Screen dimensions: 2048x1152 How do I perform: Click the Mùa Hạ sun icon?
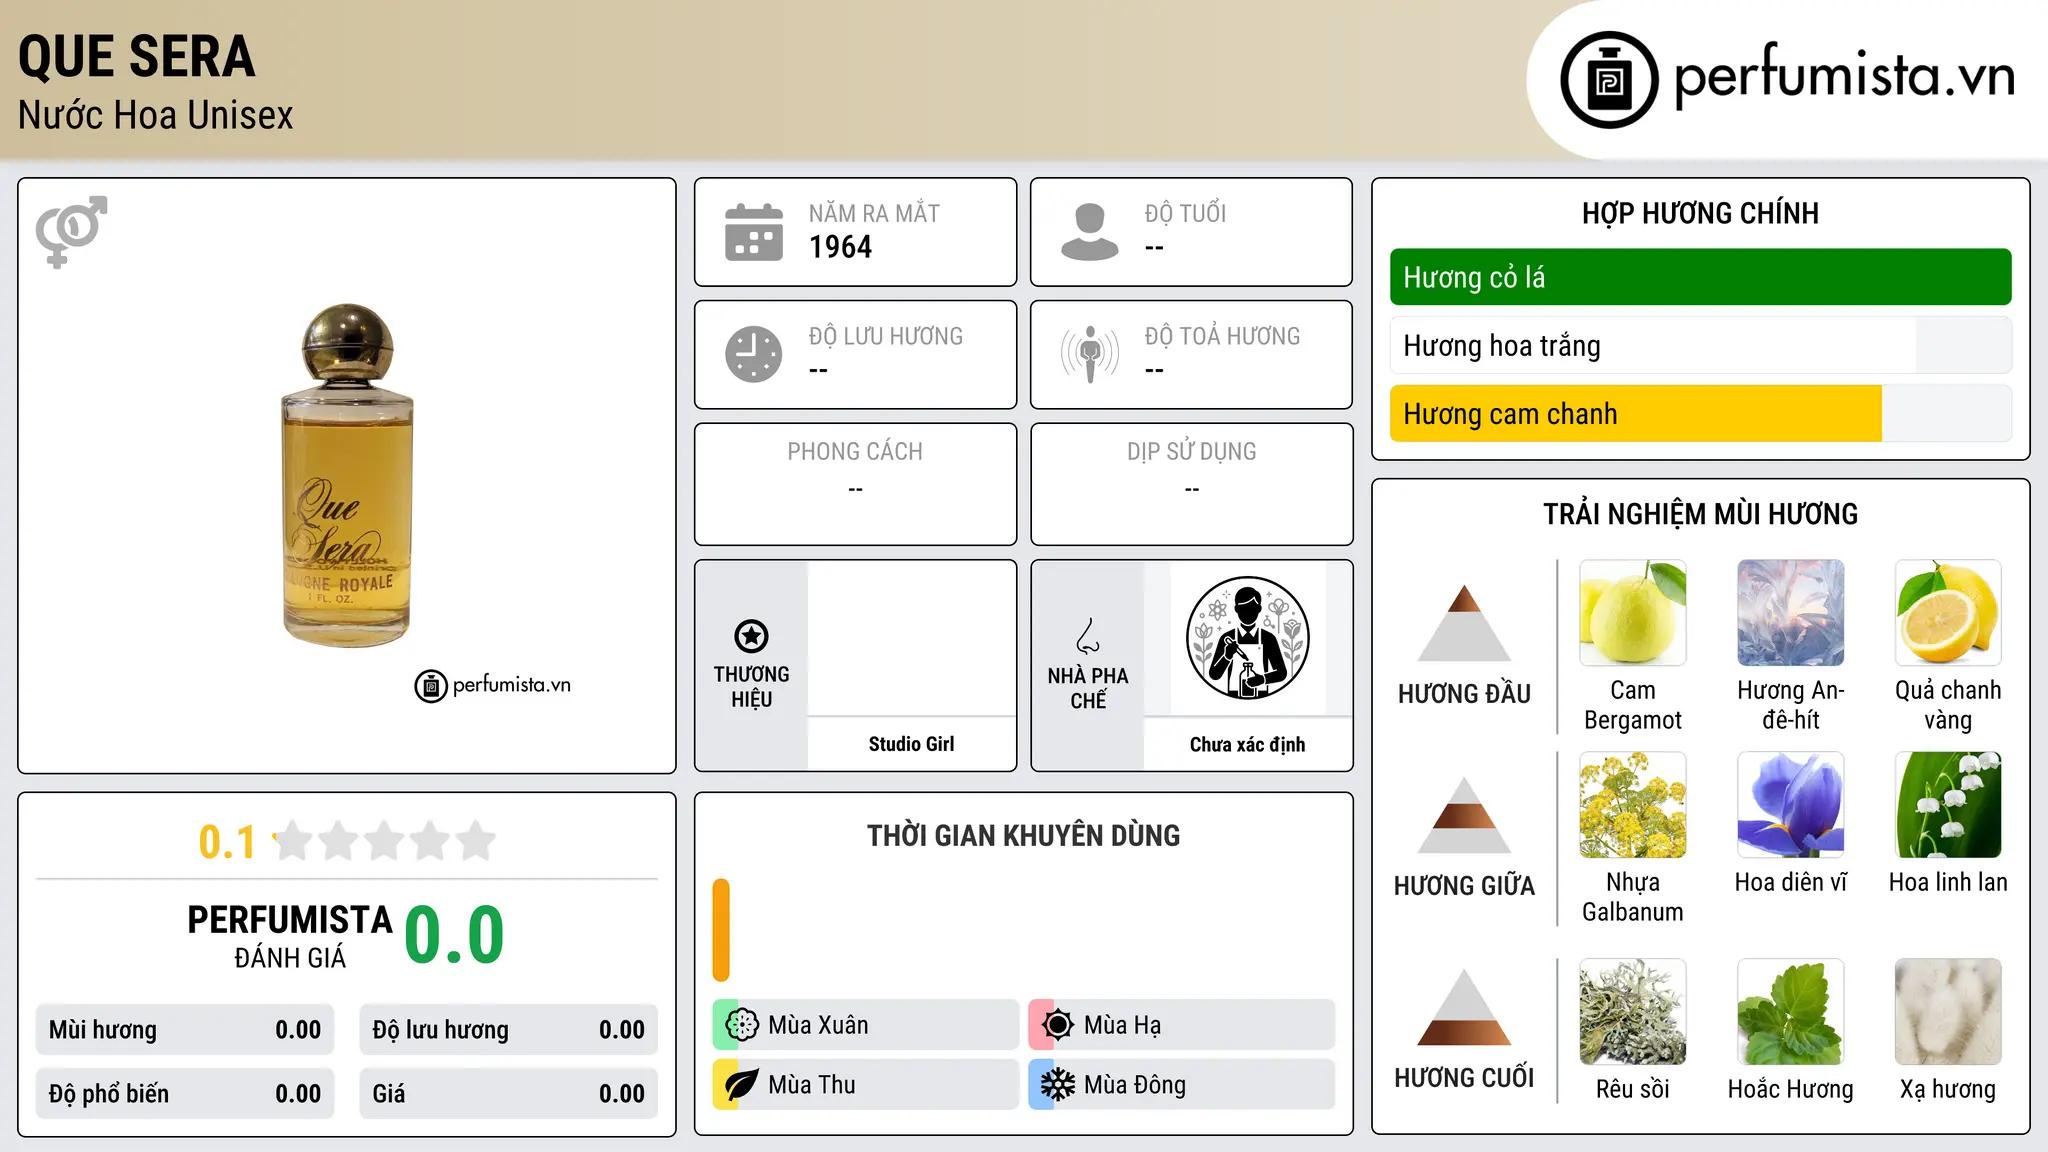[x=1058, y=1025]
